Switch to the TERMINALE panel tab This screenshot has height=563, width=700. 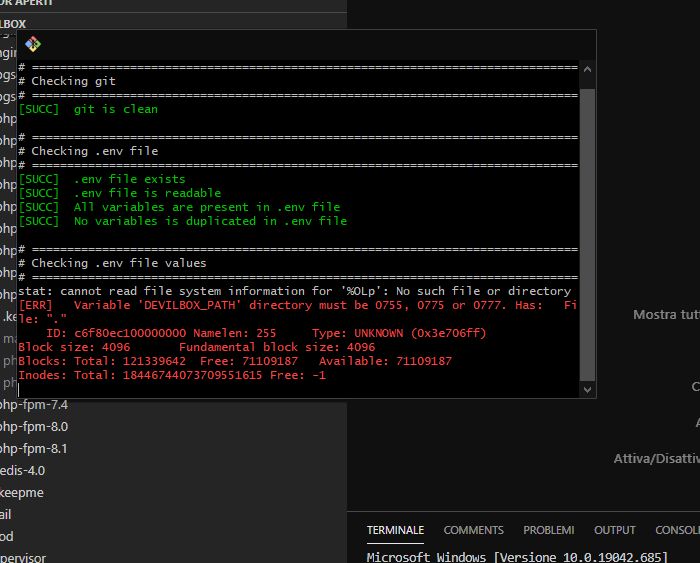pyautogui.click(x=395, y=530)
